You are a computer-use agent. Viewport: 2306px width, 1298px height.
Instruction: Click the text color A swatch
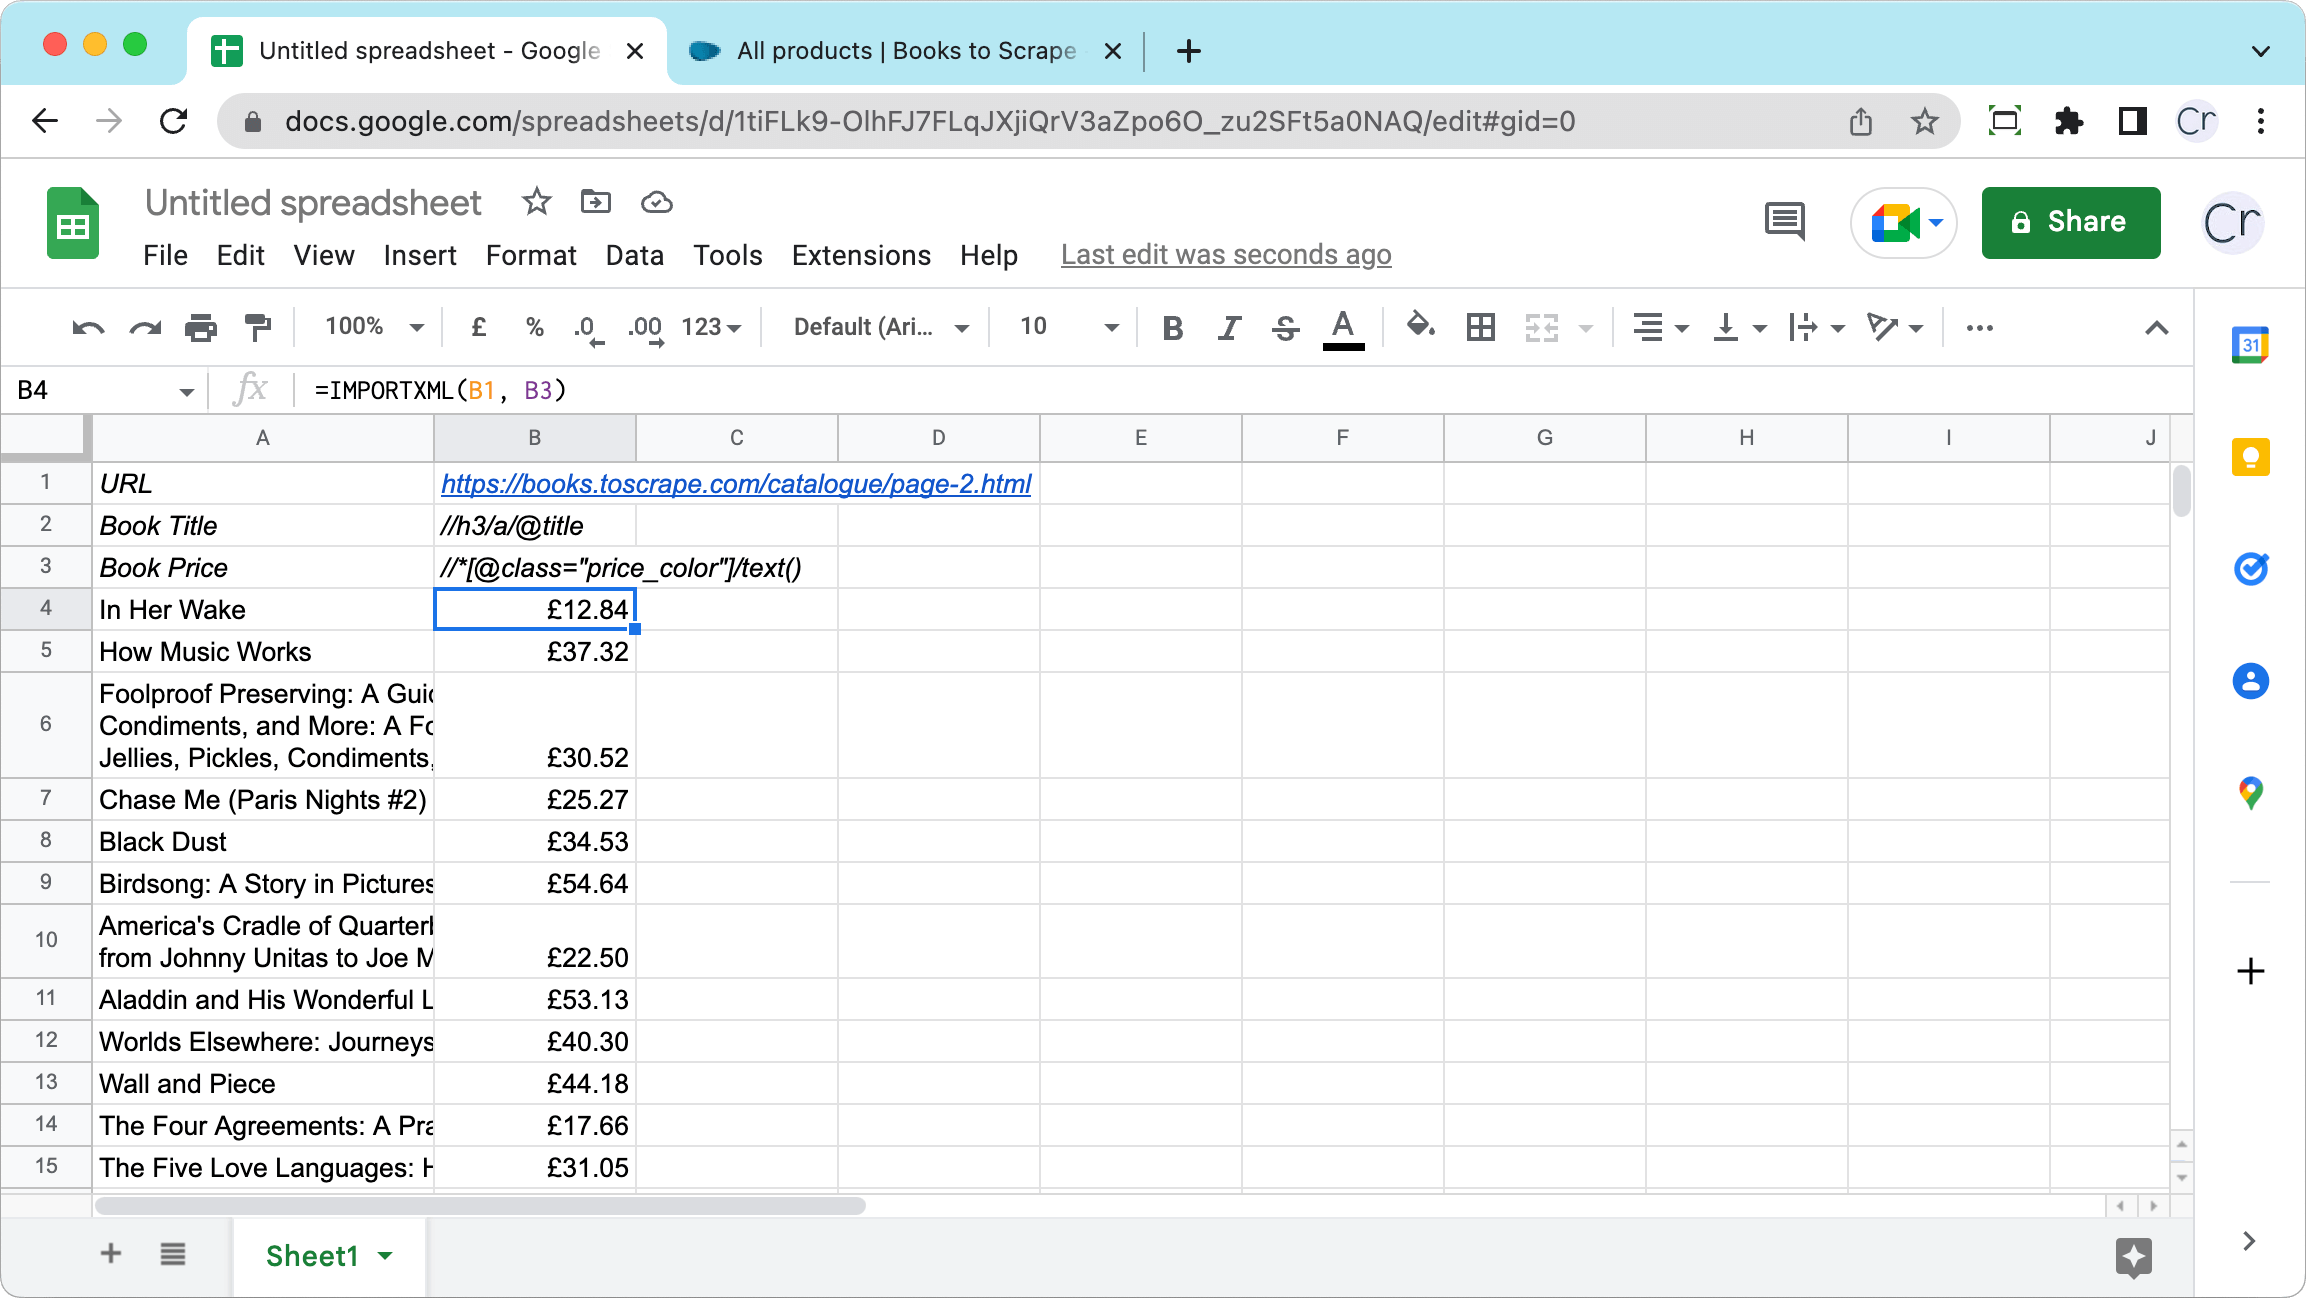(1343, 327)
